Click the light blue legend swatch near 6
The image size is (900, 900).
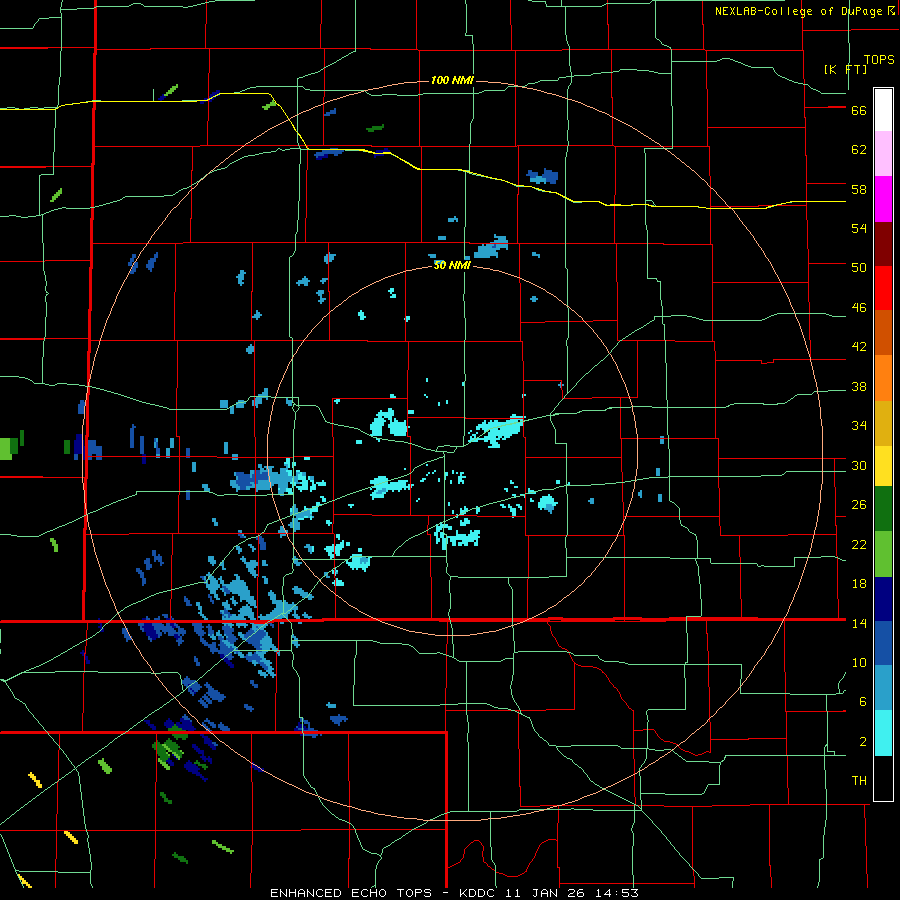tap(883, 688)
